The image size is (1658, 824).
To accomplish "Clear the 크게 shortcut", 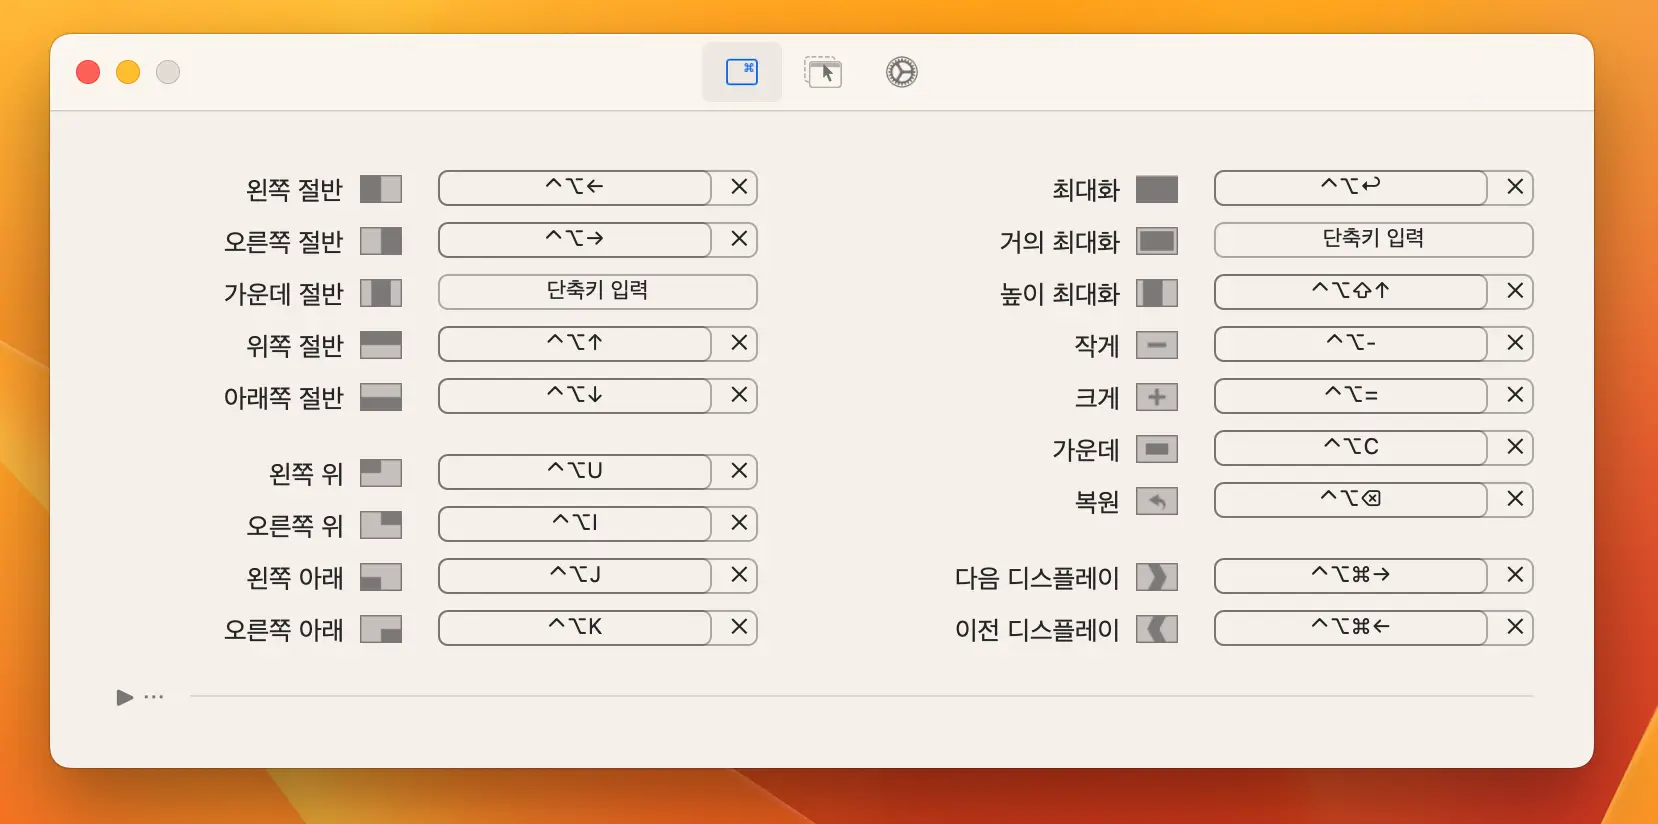I will point(1515,395).
